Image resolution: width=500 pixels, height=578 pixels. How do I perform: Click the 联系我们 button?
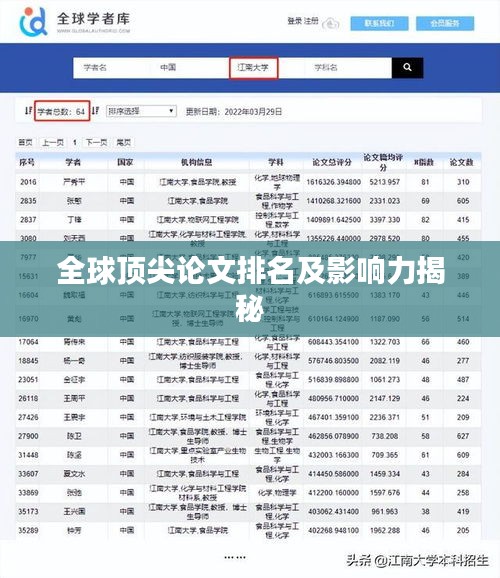(x=379, y=24)
